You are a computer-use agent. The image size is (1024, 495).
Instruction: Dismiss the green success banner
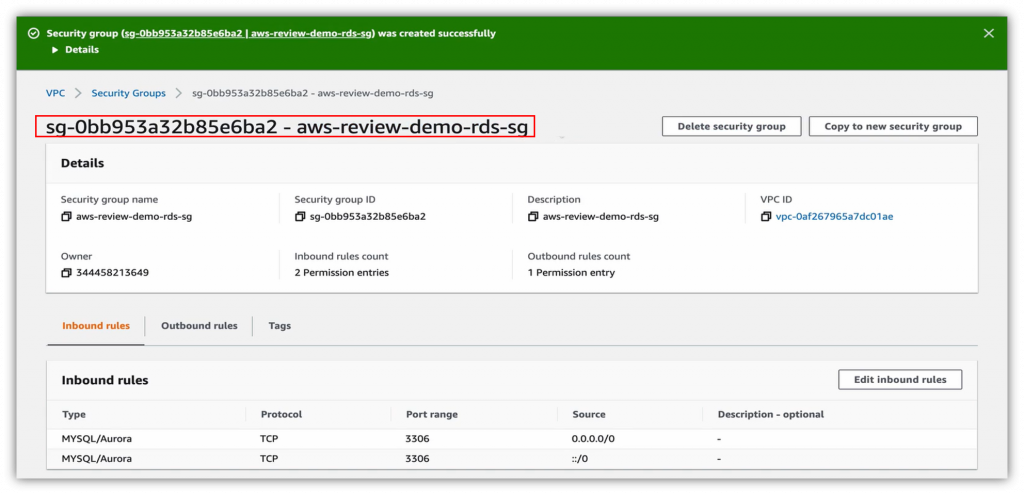(989, 33)
